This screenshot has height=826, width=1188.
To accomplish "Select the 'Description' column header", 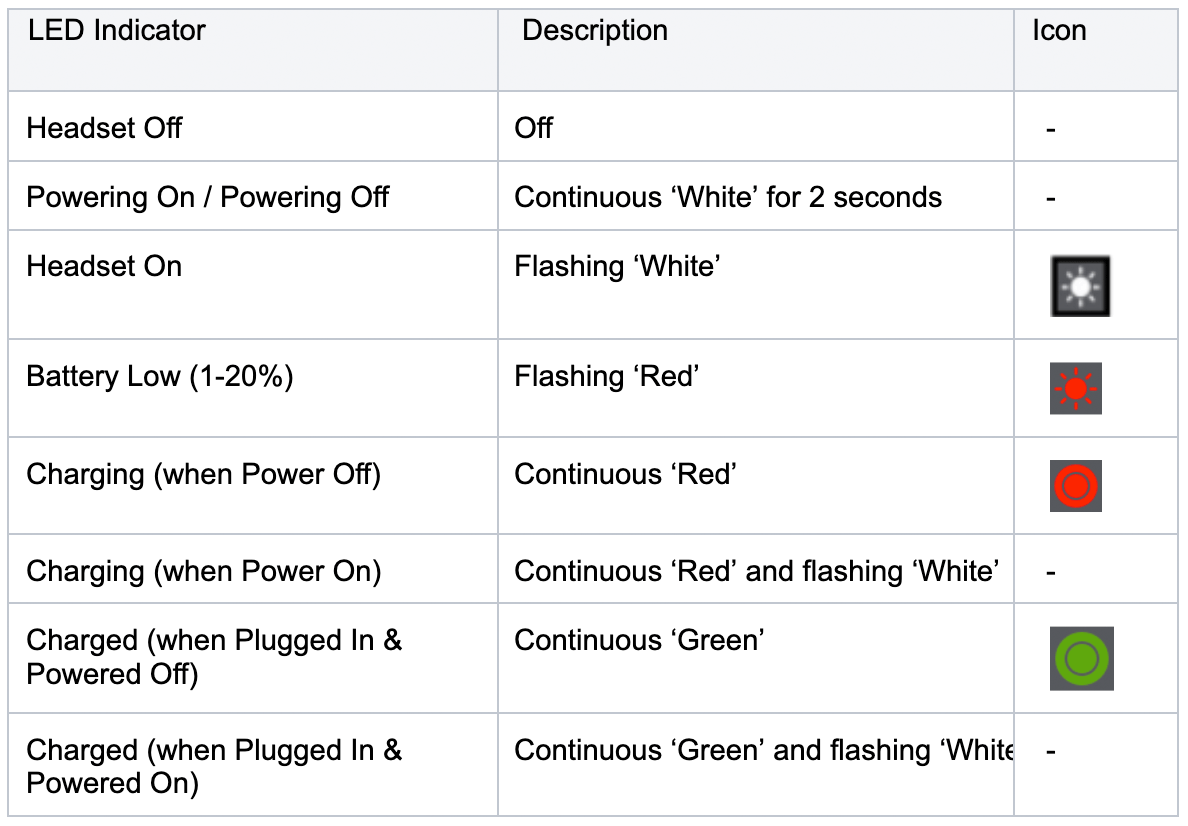I will point(595,30).
